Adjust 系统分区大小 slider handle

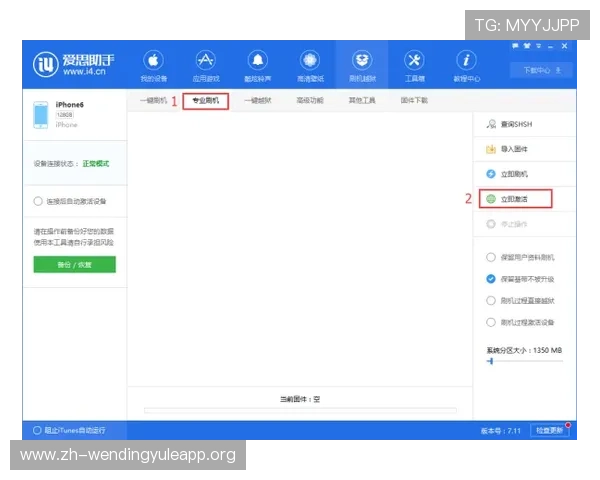[x=491, y=361]
